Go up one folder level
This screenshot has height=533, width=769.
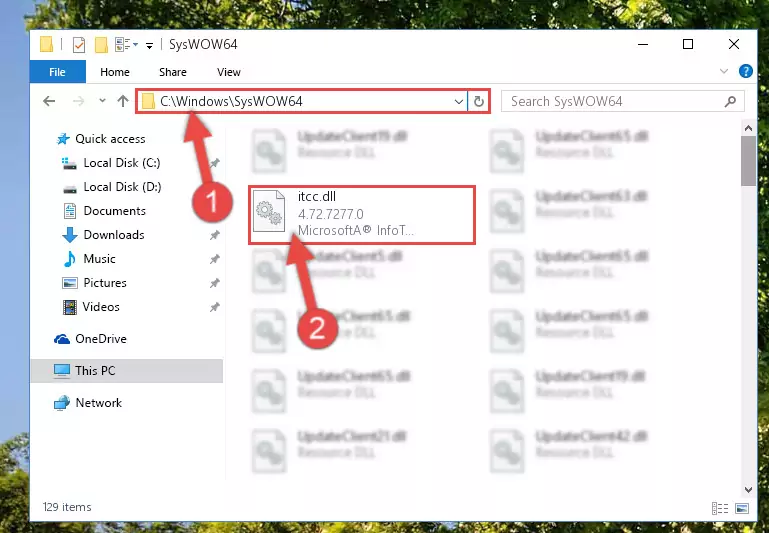(123, 101)
